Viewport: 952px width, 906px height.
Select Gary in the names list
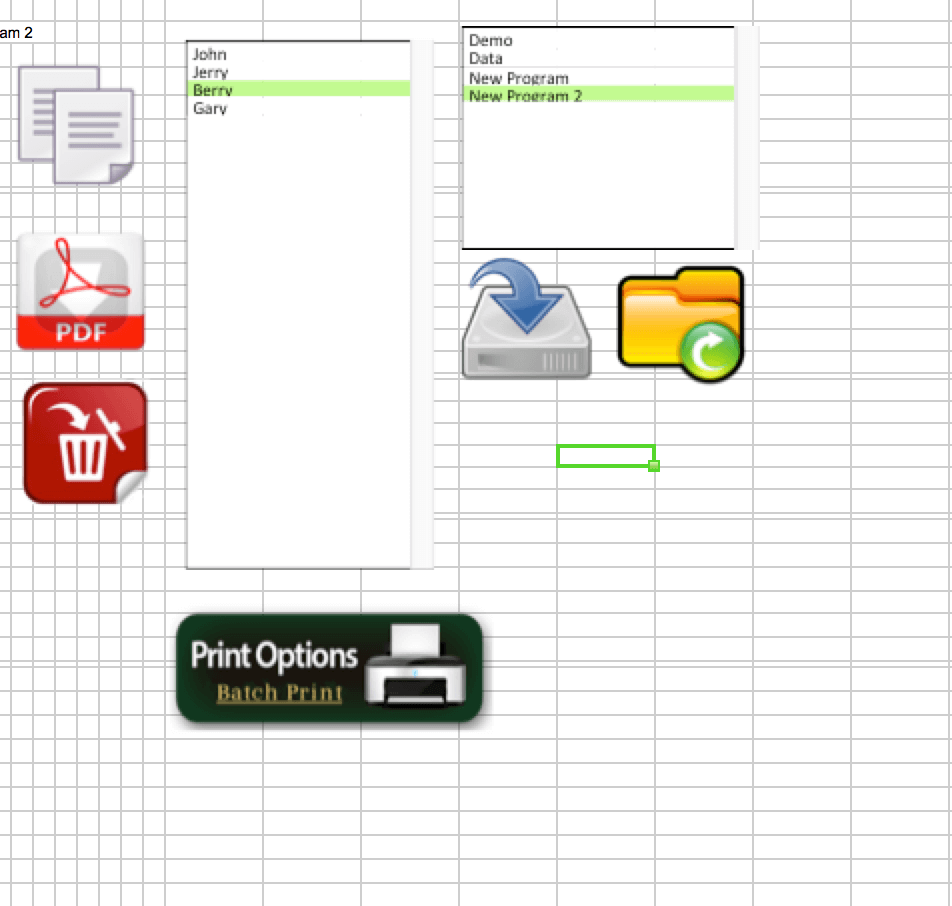pyautogui.click(x=298, y=108)
